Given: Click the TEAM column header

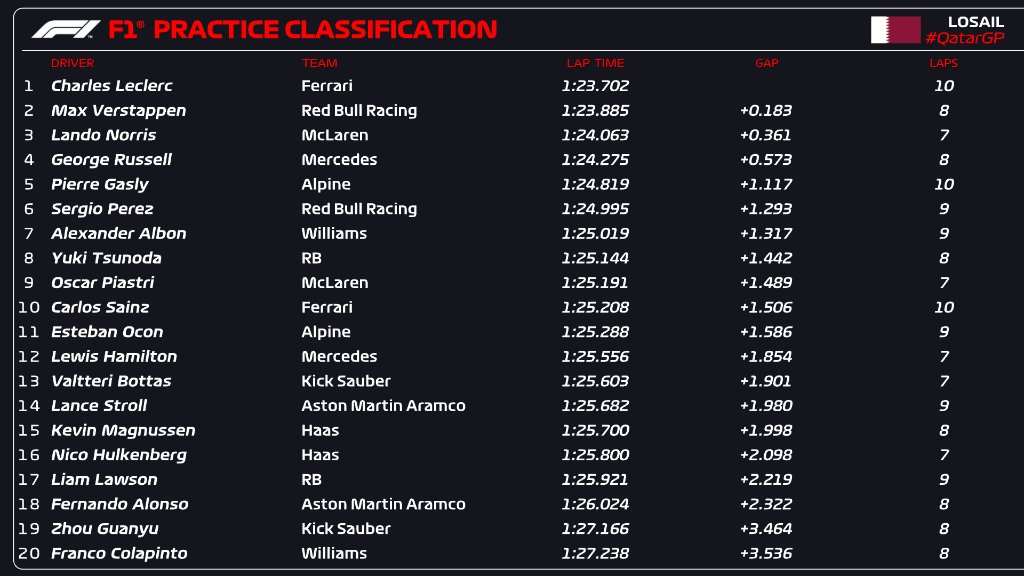Looking at the screenshot, I should tap(319, 63).
